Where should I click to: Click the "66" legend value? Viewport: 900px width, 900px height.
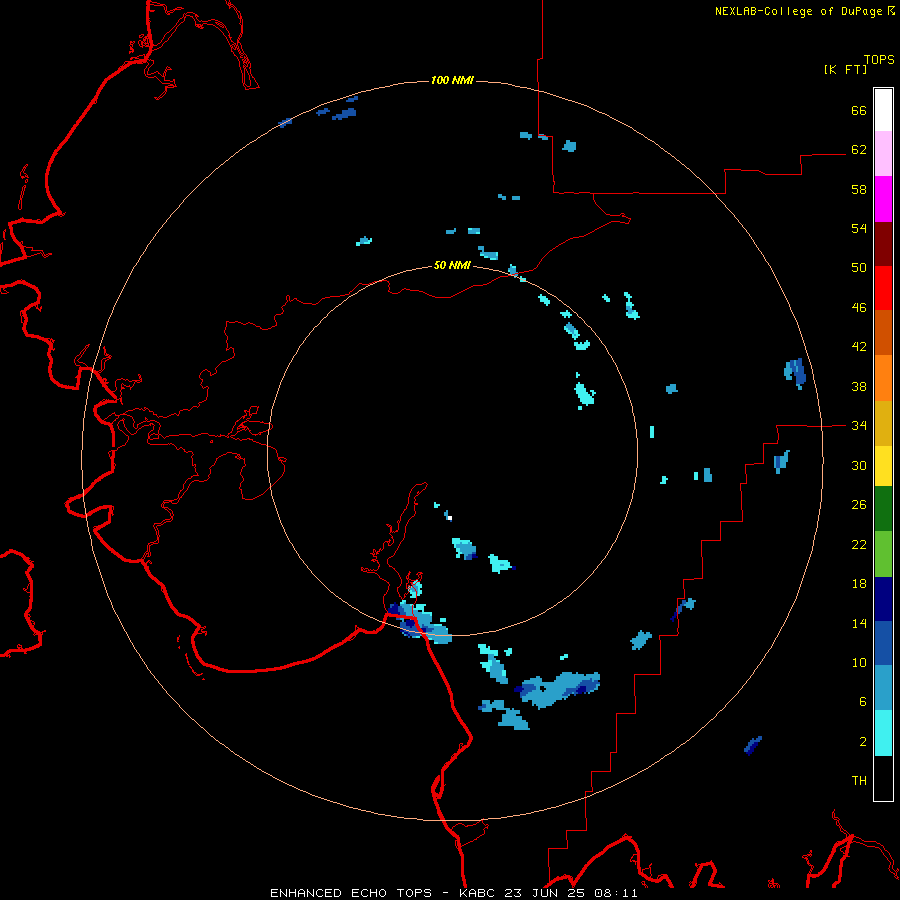(859, 110)
